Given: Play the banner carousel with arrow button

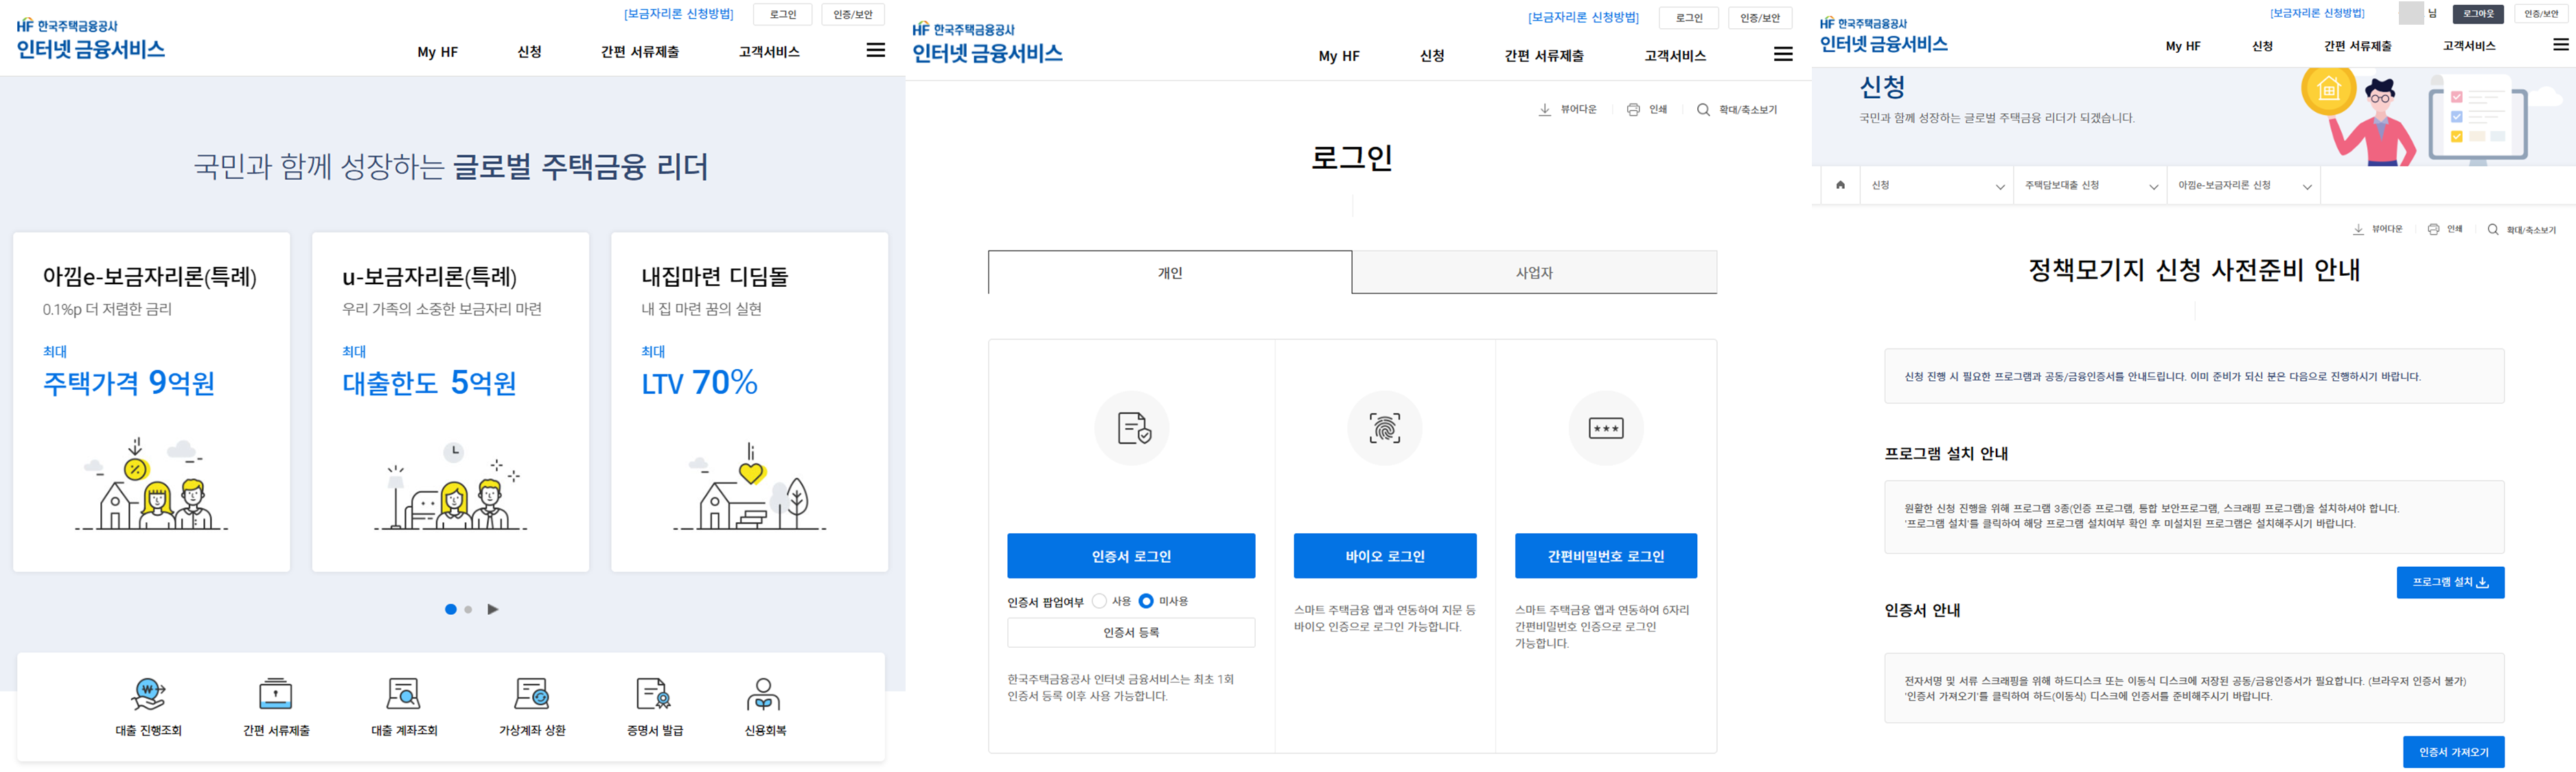Looking at the screenshot, I should pyautogui.click(x=493, y=609).
